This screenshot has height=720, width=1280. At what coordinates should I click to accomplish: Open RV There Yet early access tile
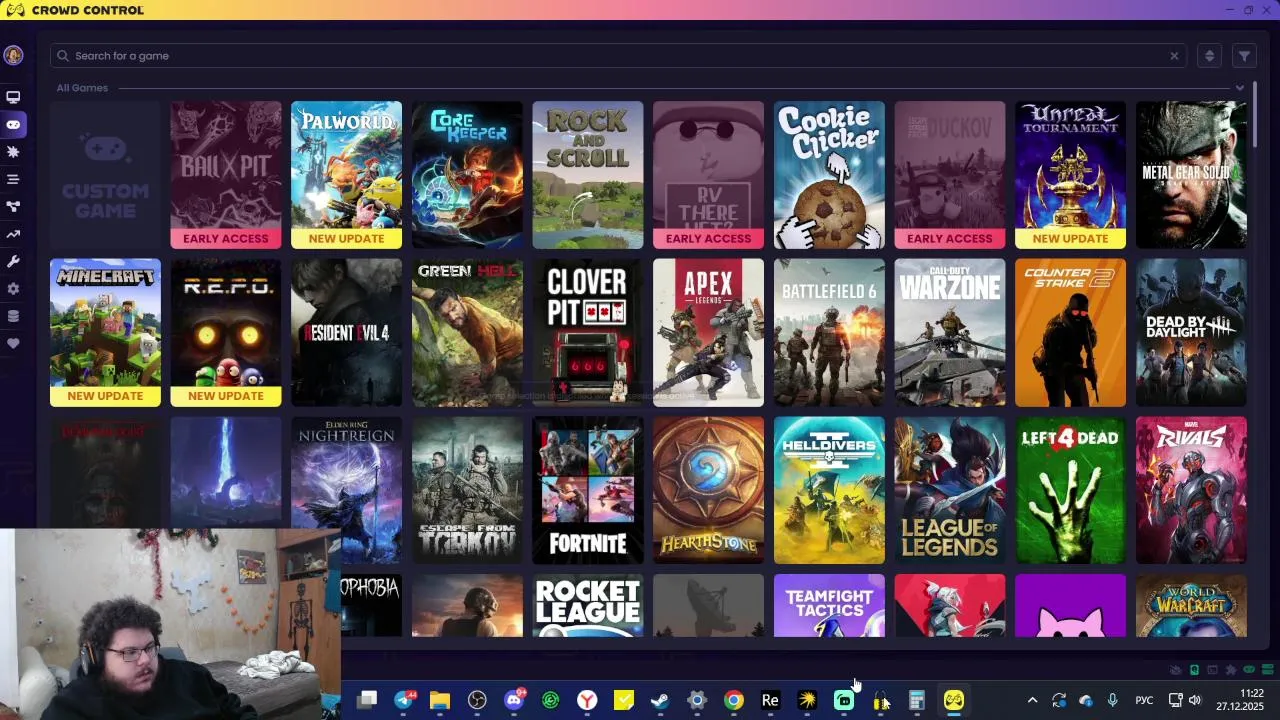708,175
